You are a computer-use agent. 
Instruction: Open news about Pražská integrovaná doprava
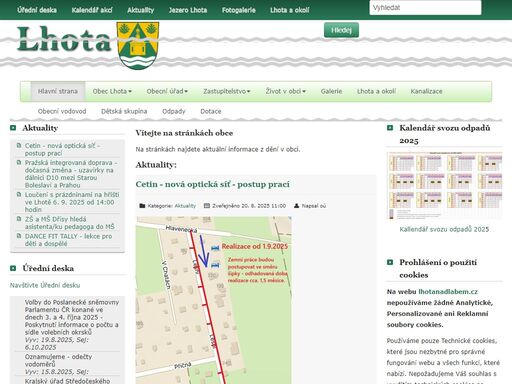click(x=71, y=174)
